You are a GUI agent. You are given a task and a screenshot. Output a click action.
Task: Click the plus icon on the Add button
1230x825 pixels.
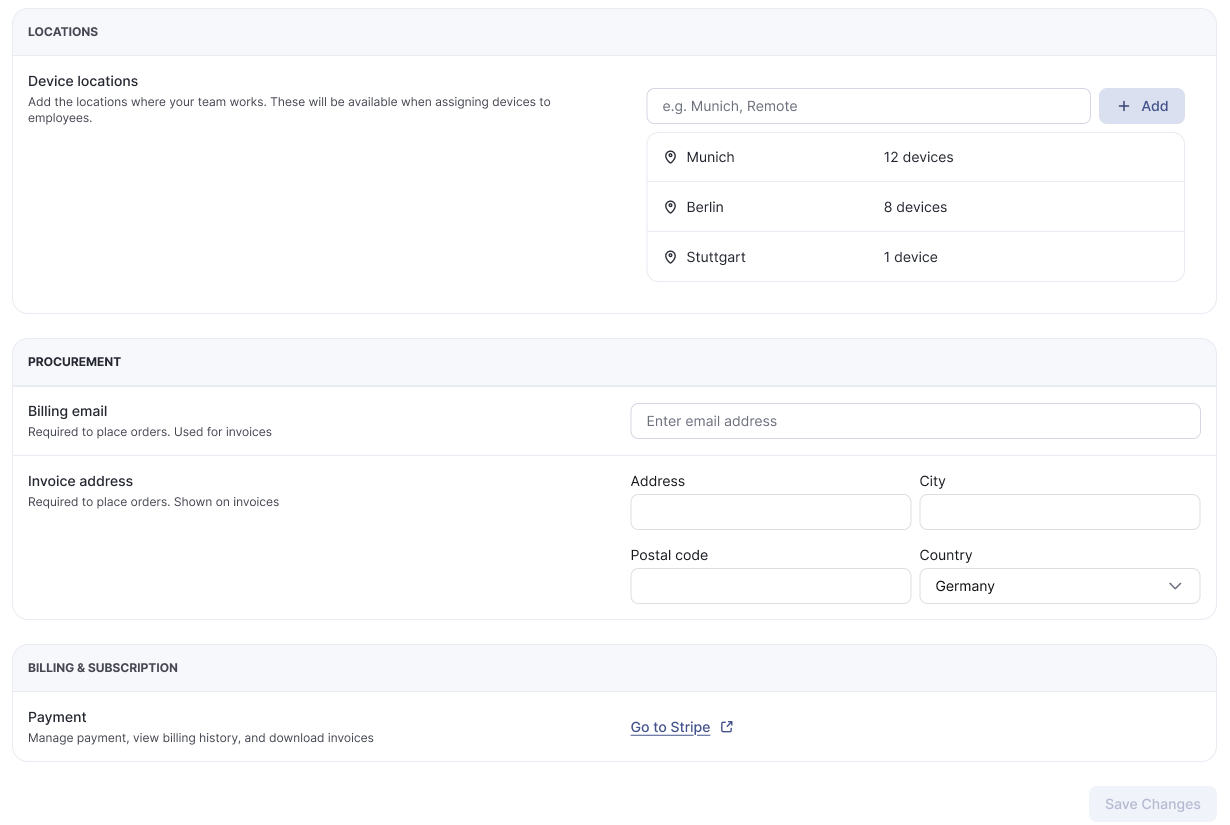click(1124, 106)
